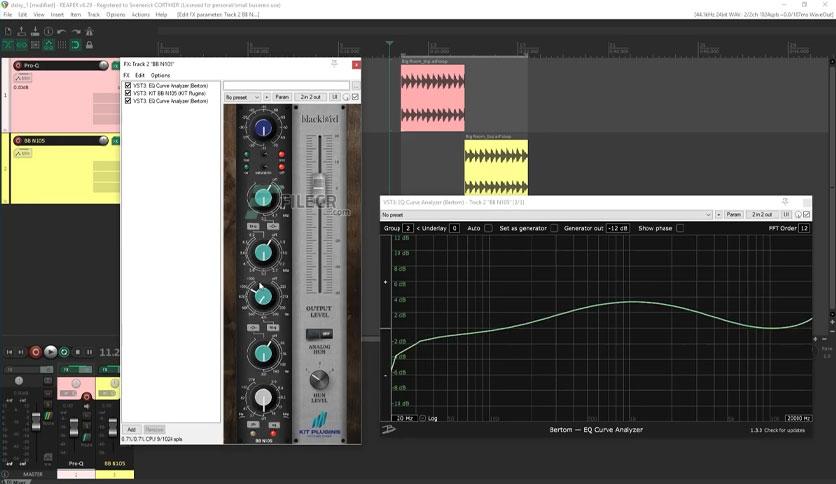Open Project Settings info icon
Image resolution: width=836 pixels, height=484 pixels.
pos(49,31)
